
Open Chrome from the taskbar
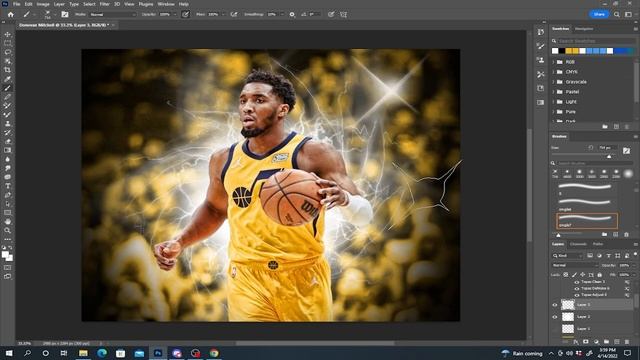pos(214,353)
